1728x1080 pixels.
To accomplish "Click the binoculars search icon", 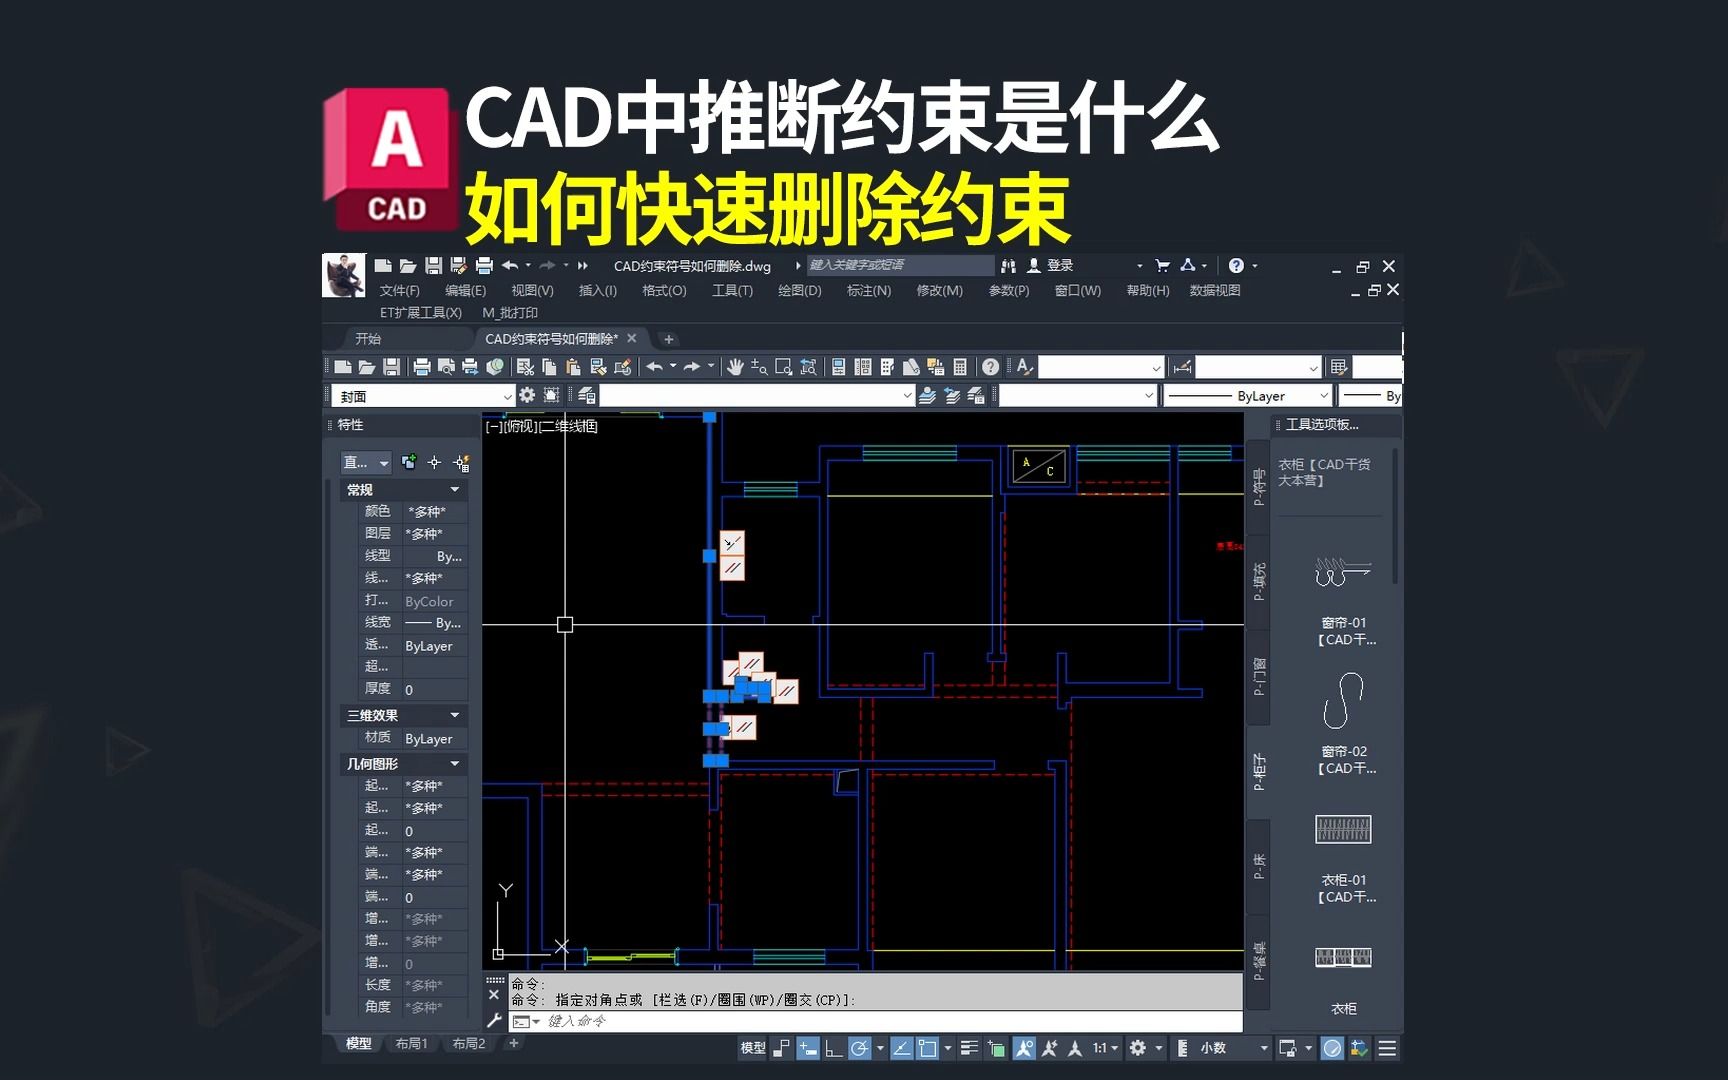I will pos(1008,266).
